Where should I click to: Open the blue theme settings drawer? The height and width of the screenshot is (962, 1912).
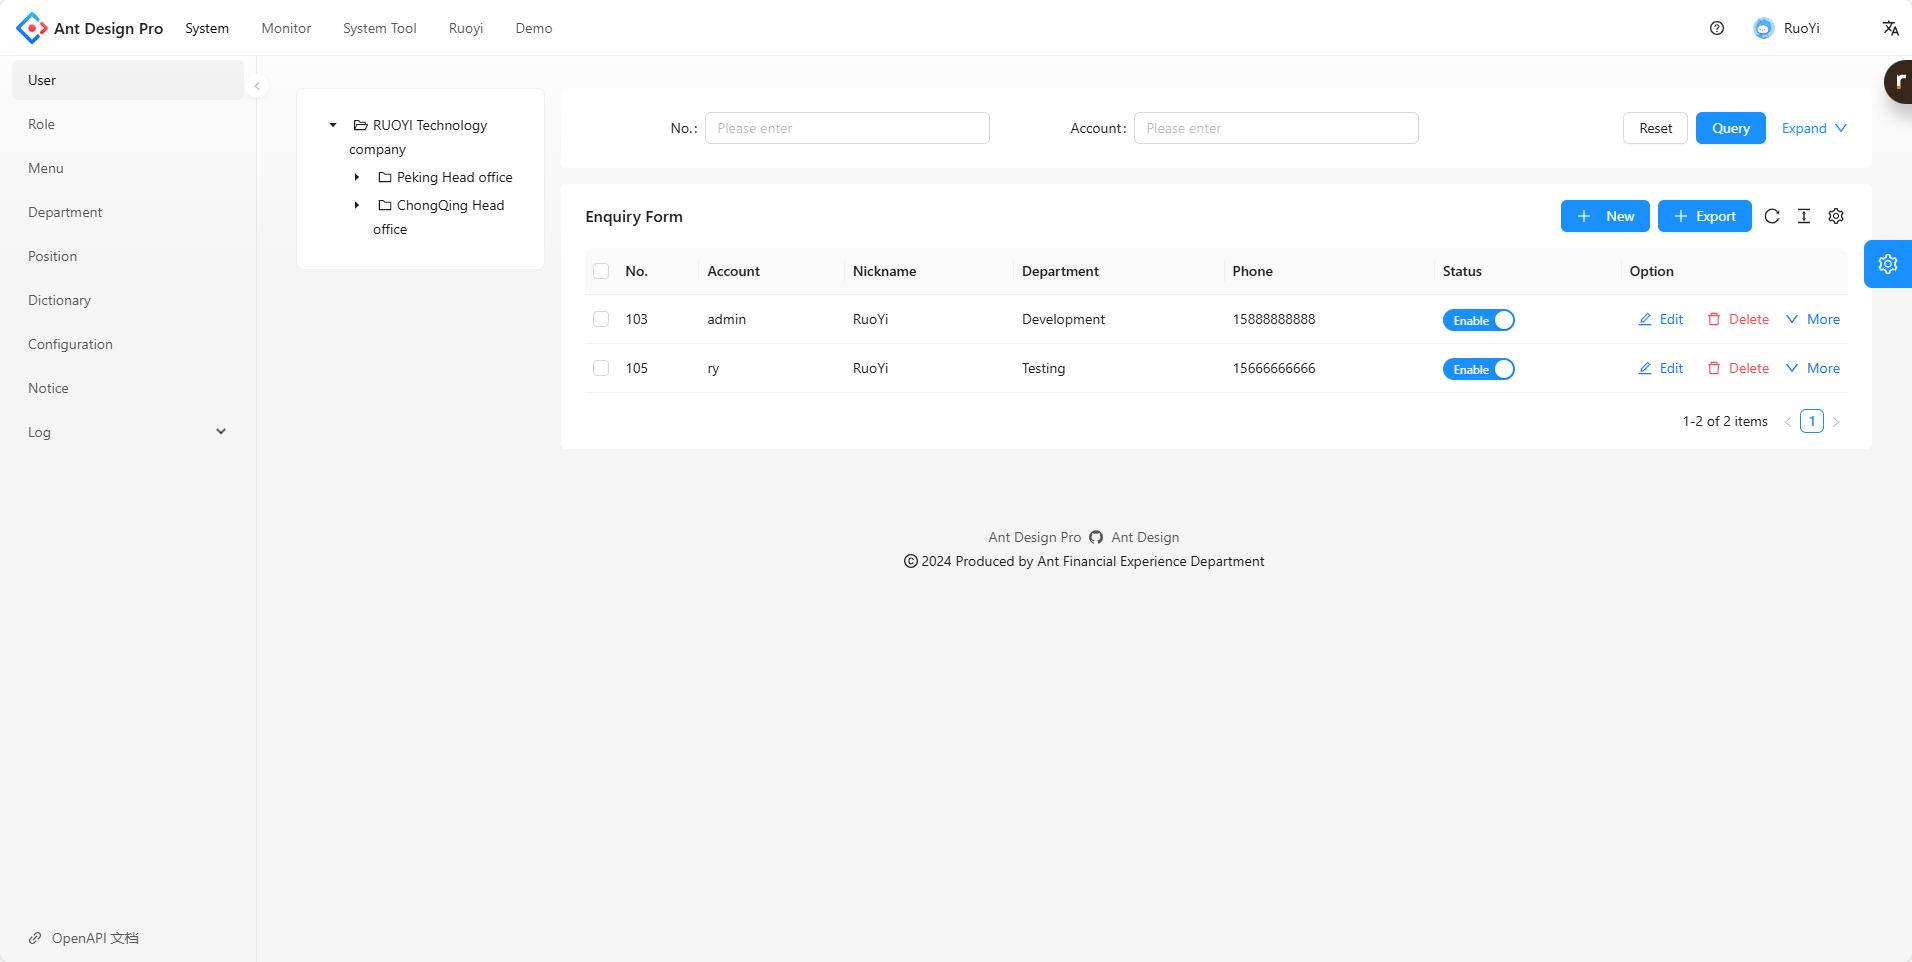1887,264
